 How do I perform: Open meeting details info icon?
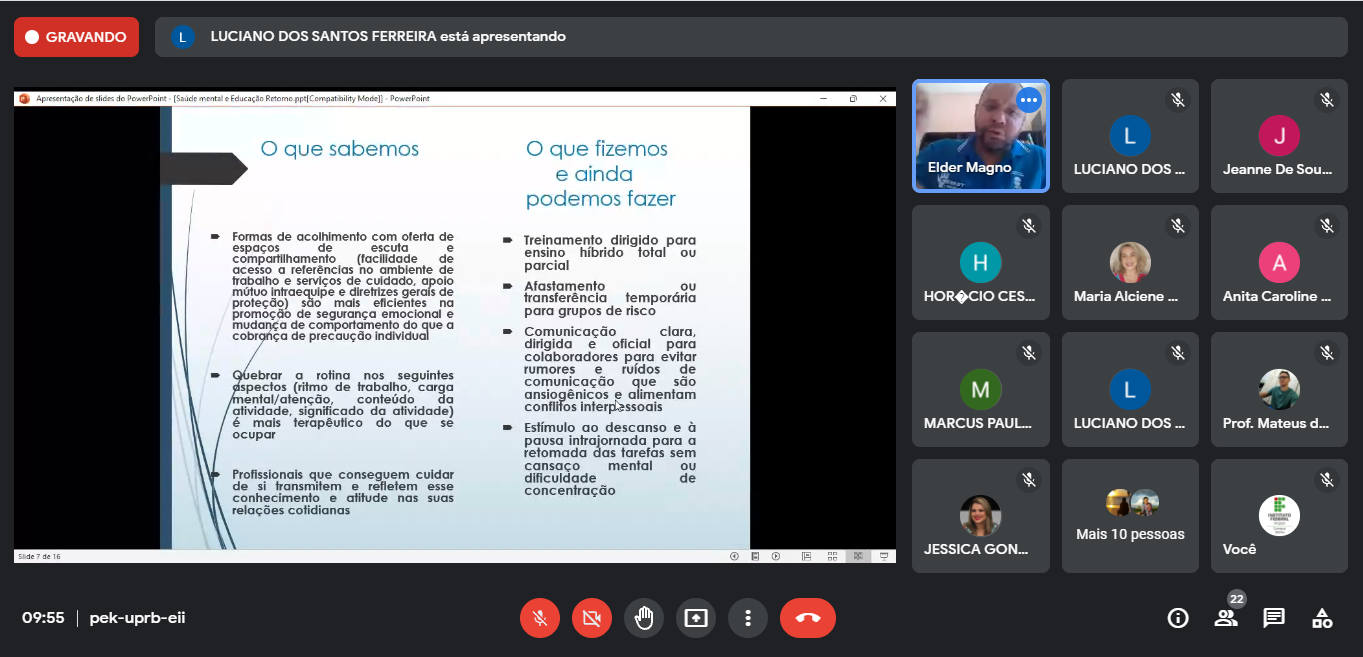1178,618
